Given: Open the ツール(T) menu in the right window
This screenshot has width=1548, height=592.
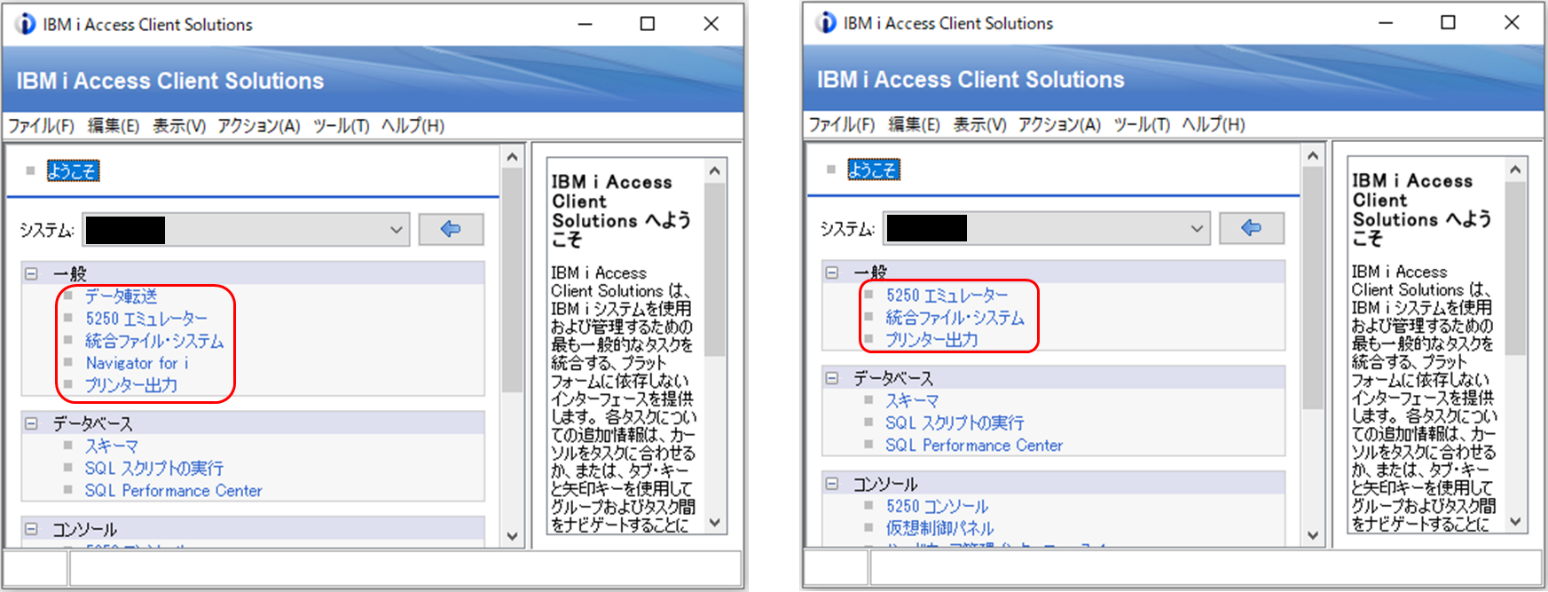Looking at the screenshot, I should click(x=1141, y=125).
